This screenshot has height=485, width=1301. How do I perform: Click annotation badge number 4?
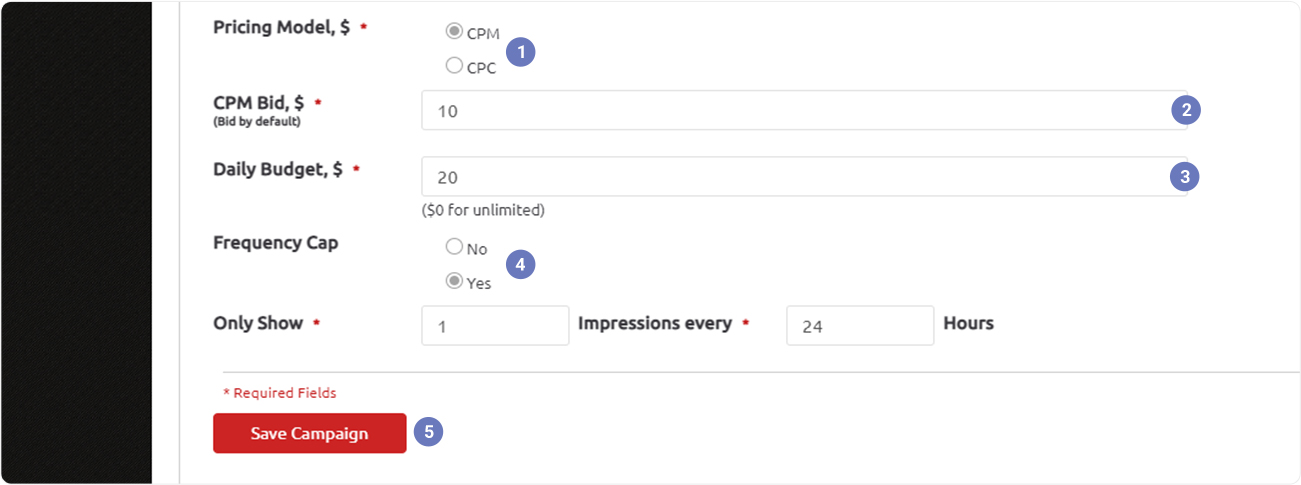521,264
